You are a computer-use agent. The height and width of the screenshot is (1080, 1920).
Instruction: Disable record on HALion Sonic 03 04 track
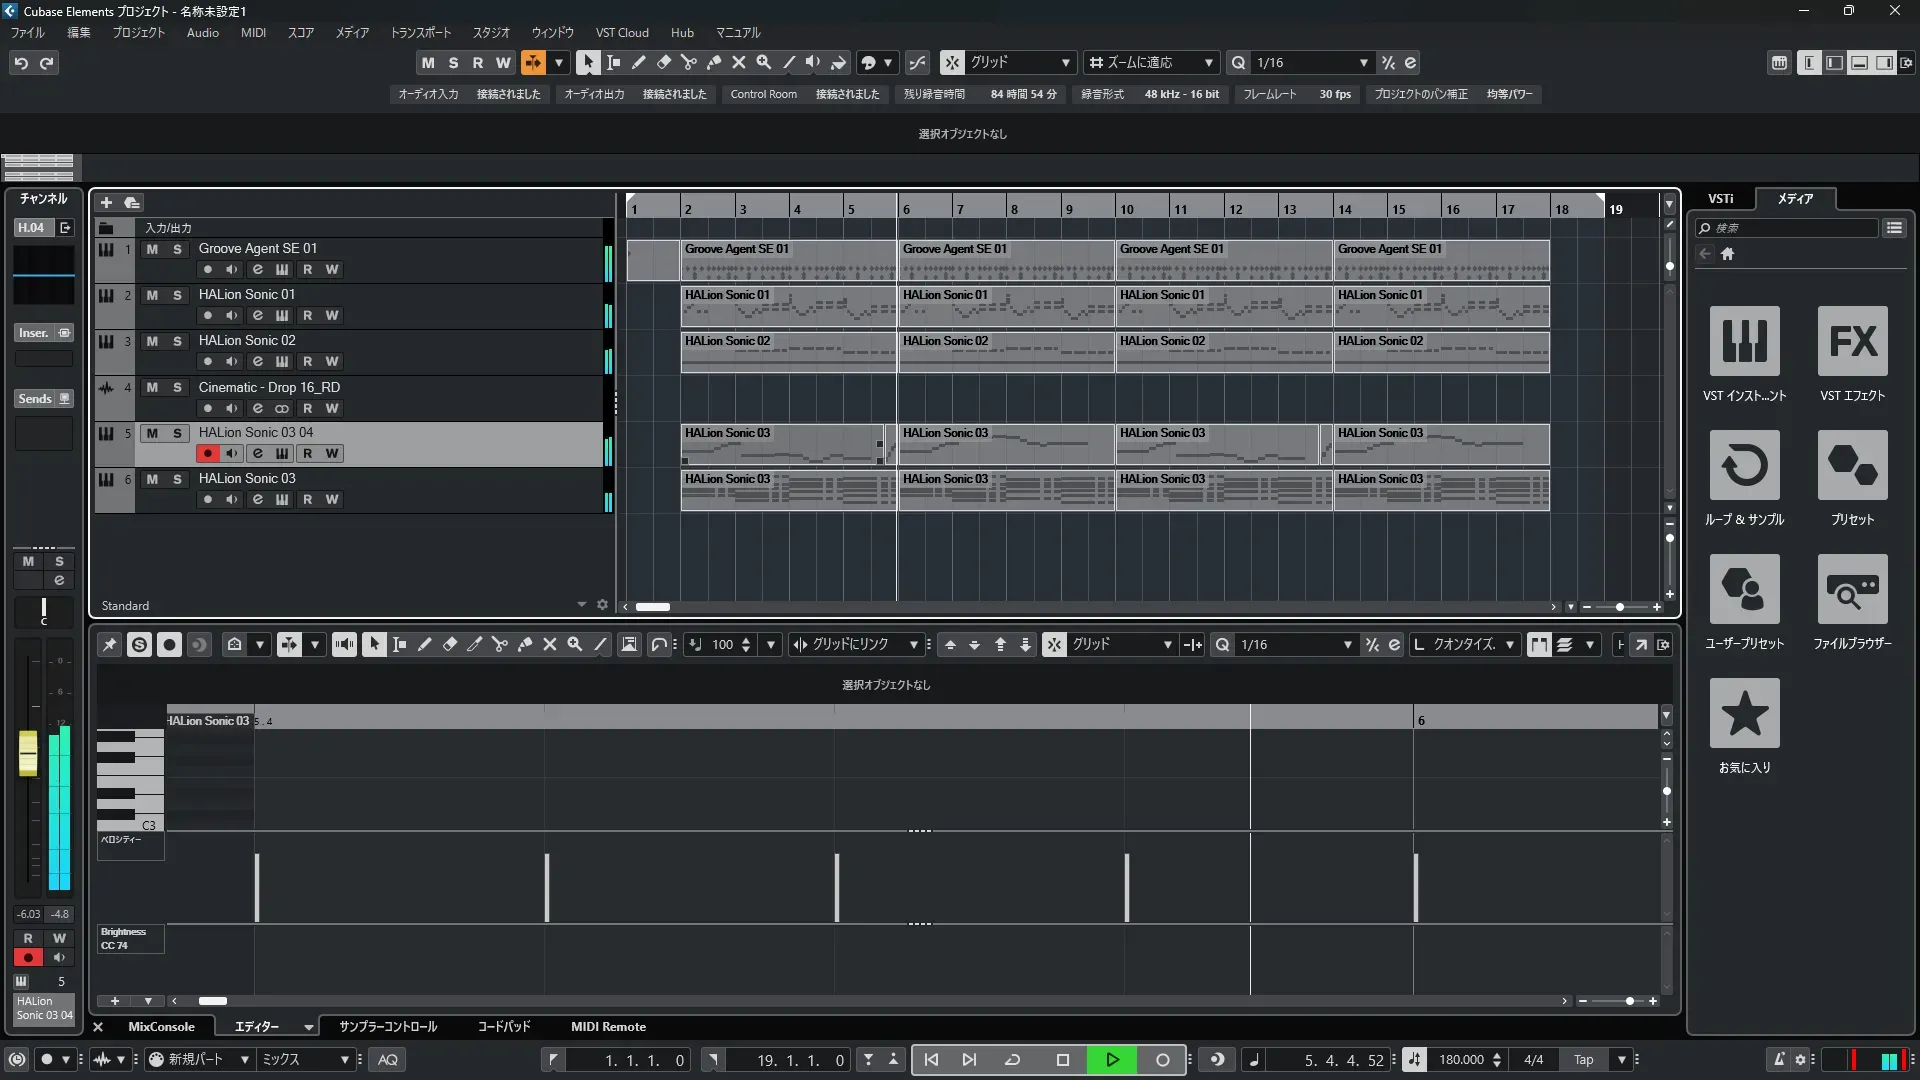(207, 454)
